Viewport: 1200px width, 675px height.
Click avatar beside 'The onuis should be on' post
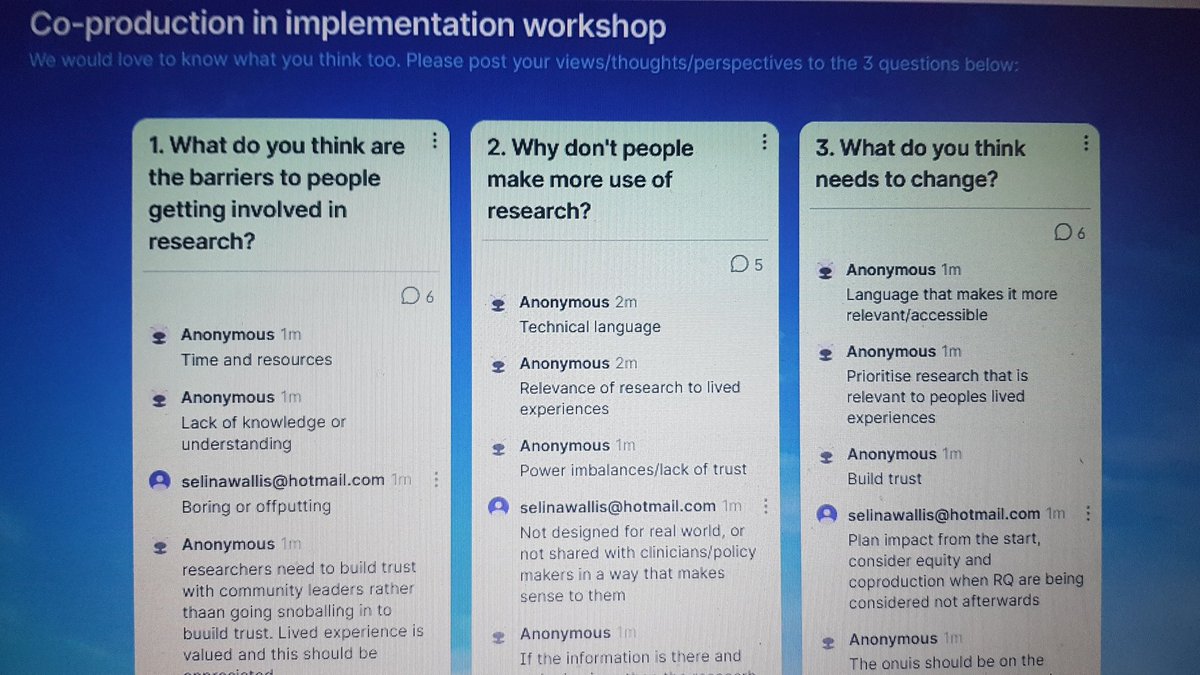827,641
